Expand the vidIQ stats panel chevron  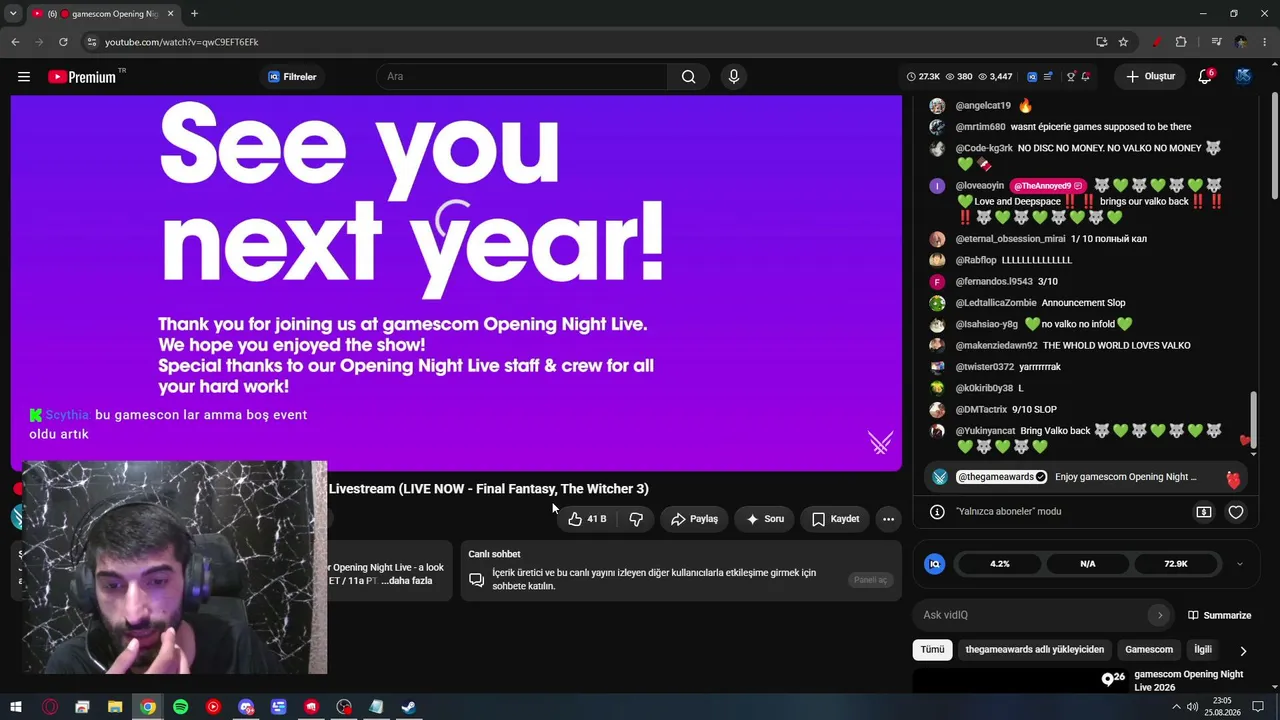point(1240,564)
